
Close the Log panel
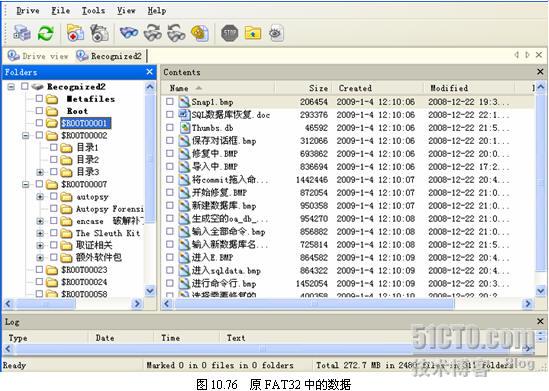coord(540,321)
